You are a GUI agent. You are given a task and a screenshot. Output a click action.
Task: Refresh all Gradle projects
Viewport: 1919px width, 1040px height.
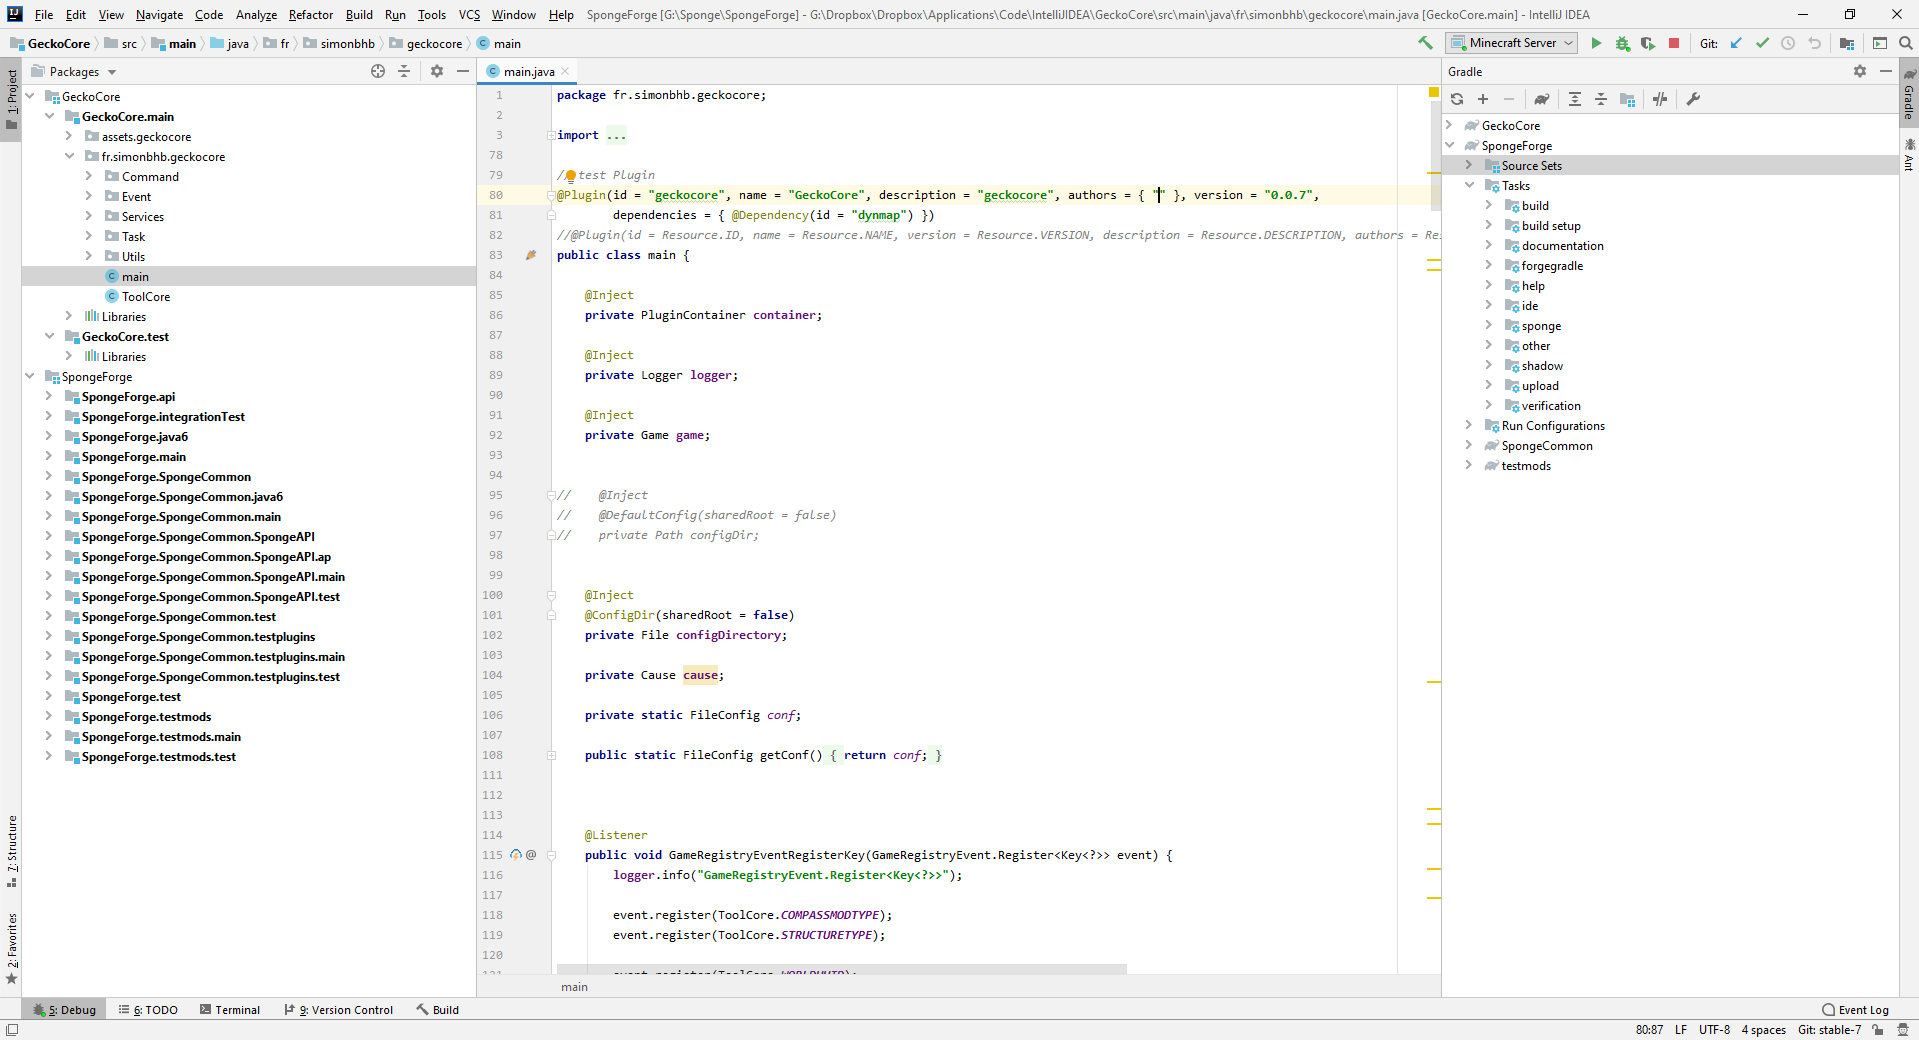pyautogui.click(x=1457, y=99)
